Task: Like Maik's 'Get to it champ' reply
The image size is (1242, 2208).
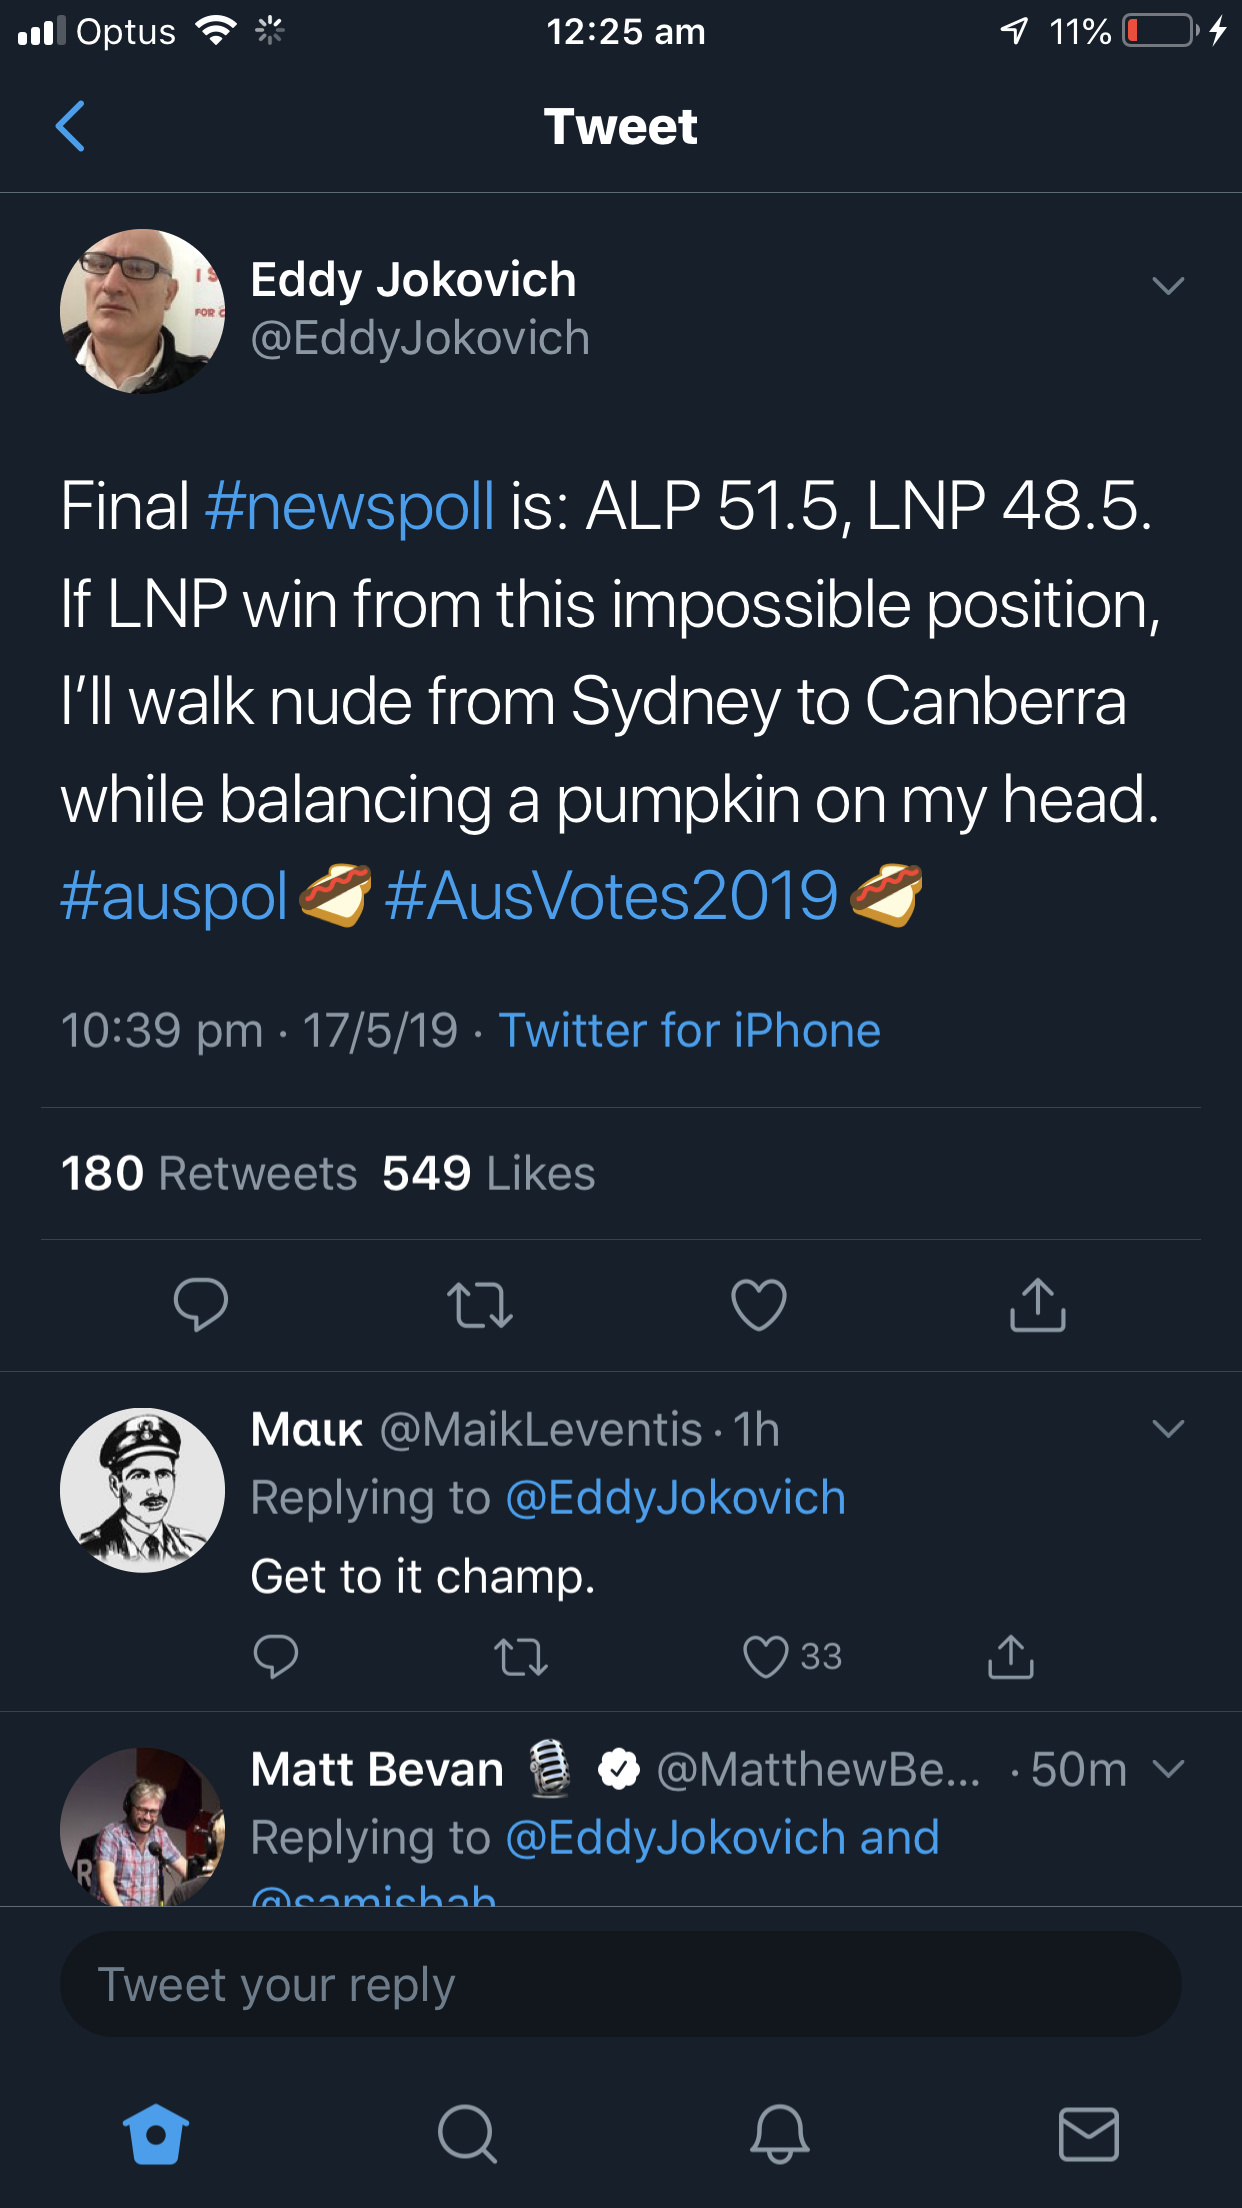Action: [766, 1656]
